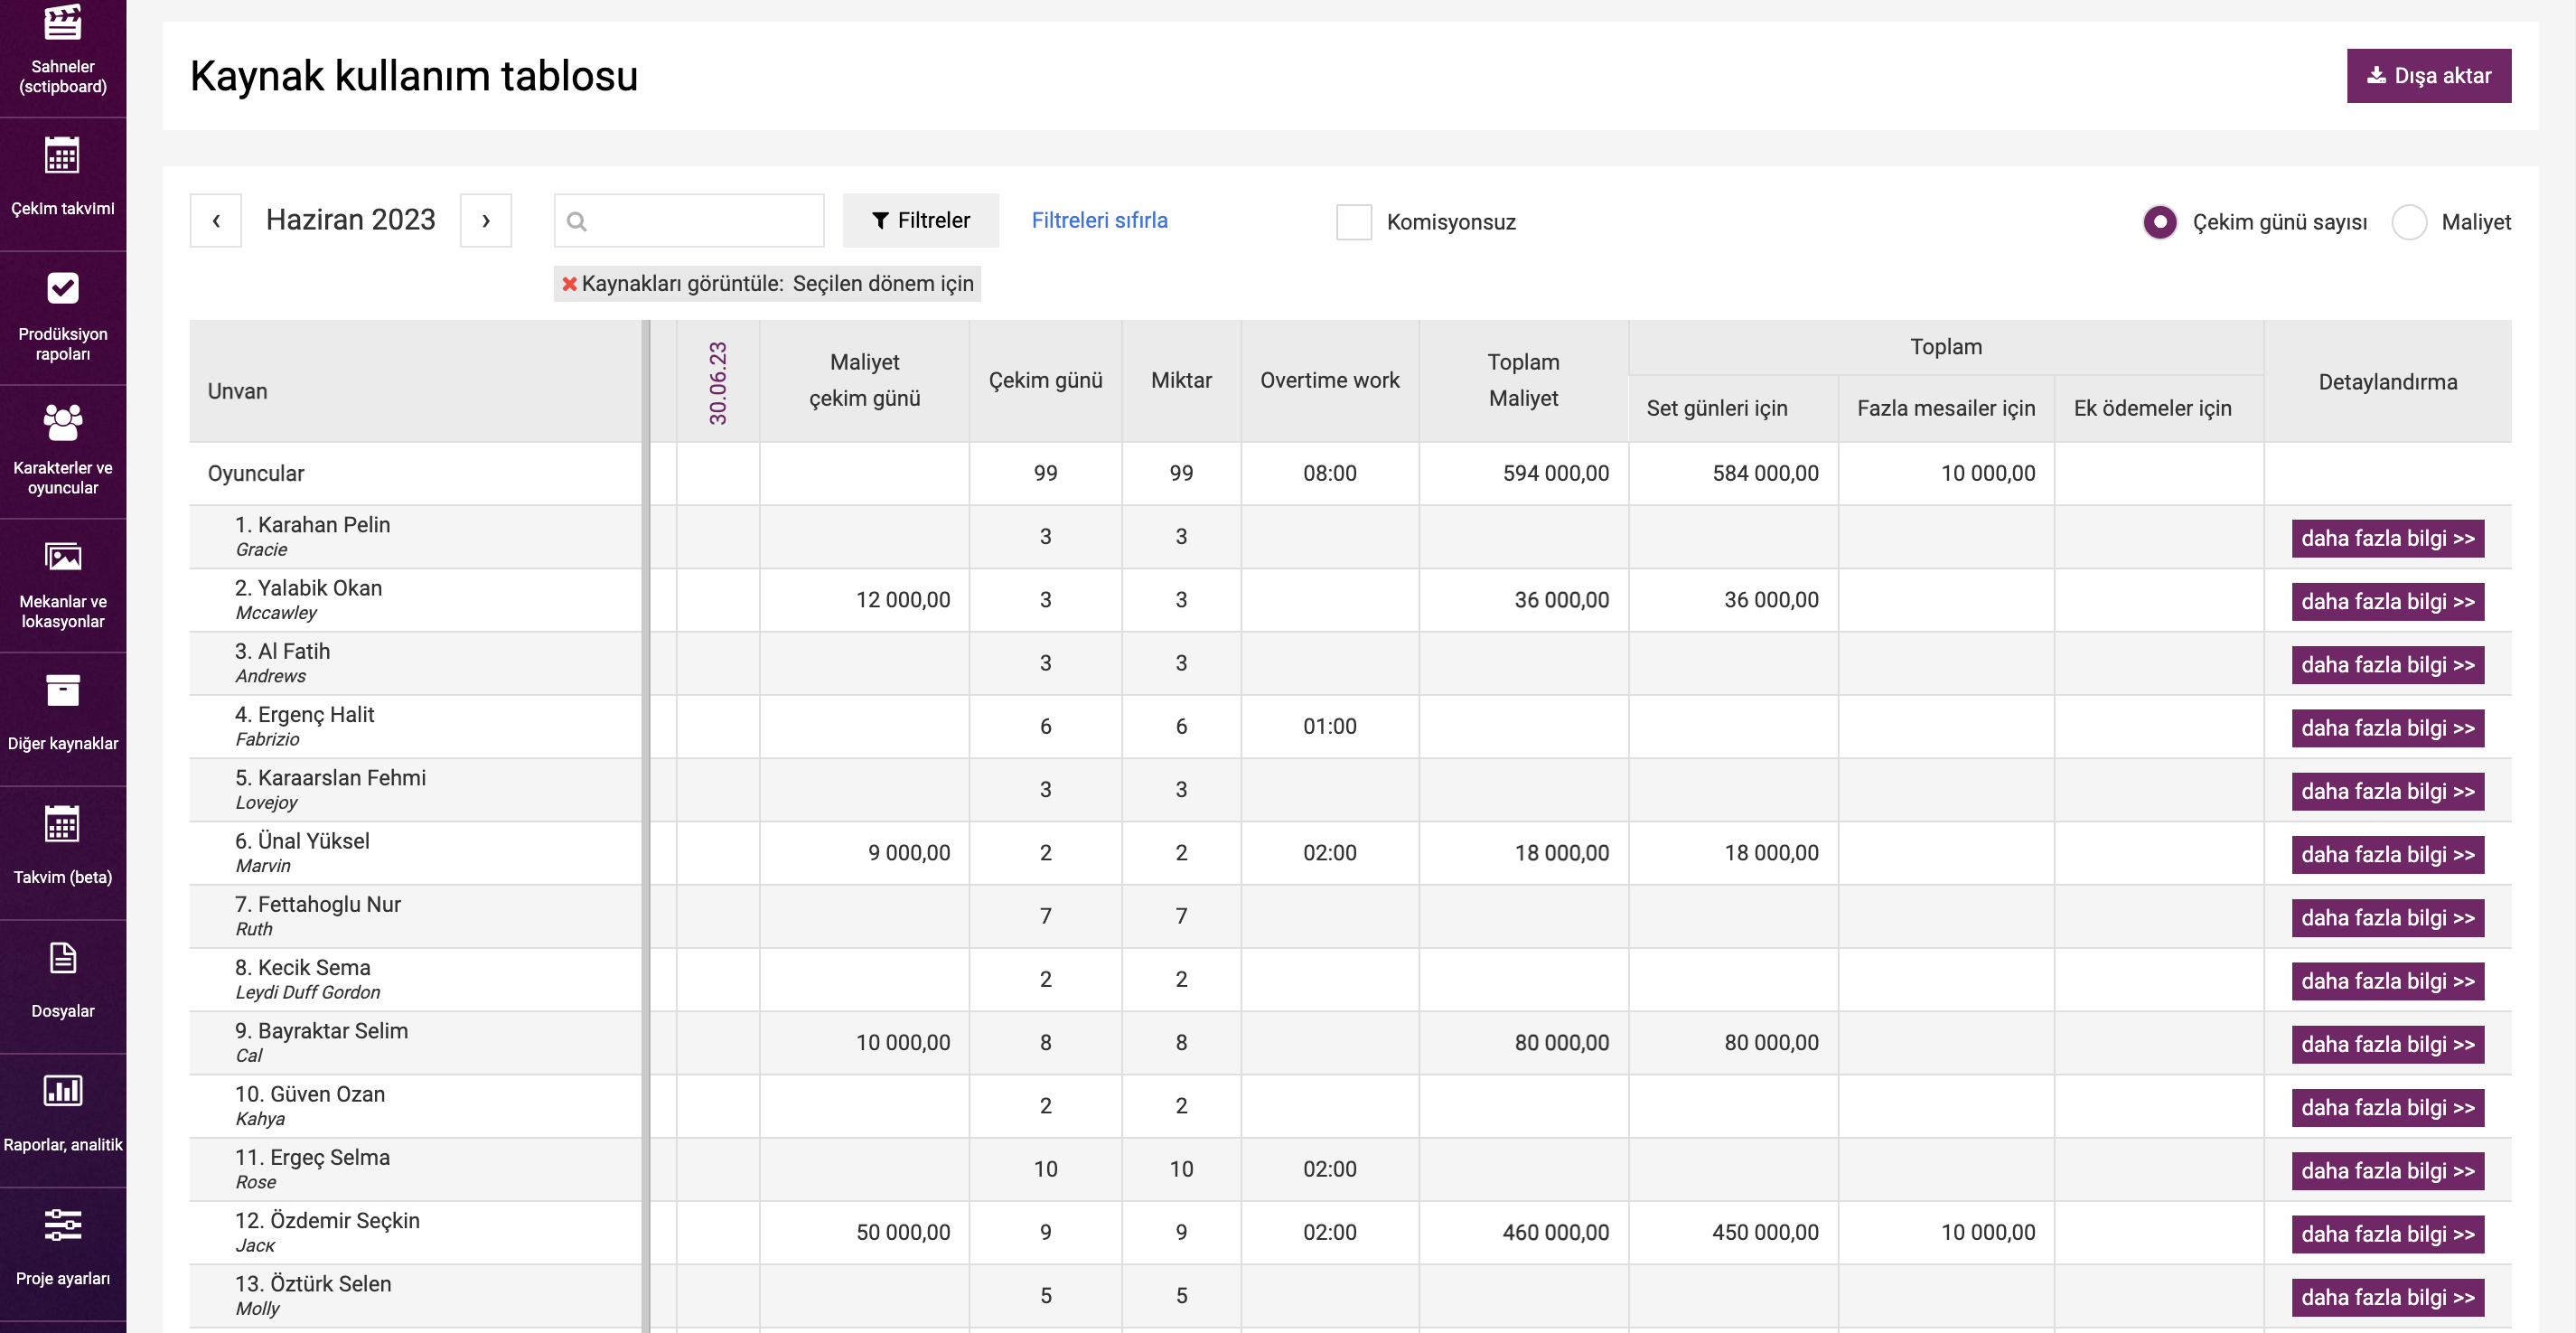Open Çekim takvimi calendar icon

[x=62, y=156]
